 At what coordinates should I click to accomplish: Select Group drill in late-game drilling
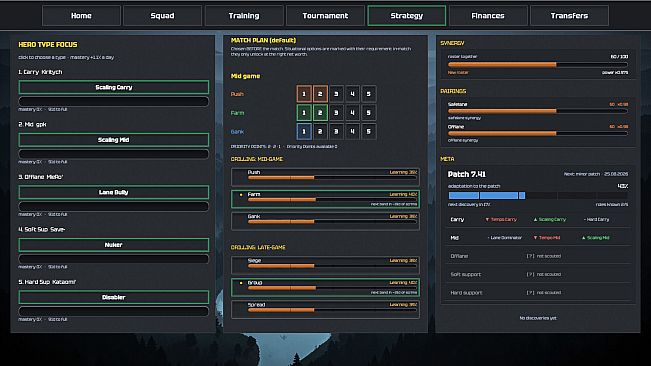325,287
